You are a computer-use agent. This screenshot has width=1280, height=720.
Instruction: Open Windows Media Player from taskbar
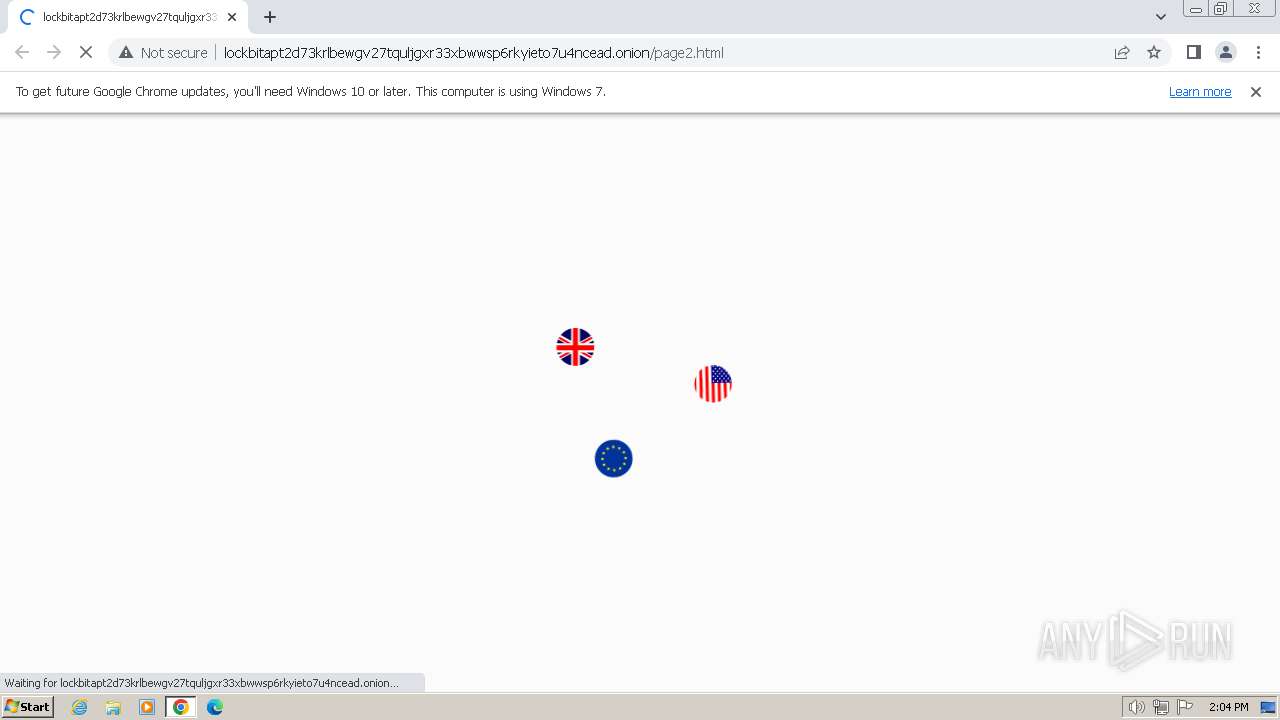(x=147, y=707)
